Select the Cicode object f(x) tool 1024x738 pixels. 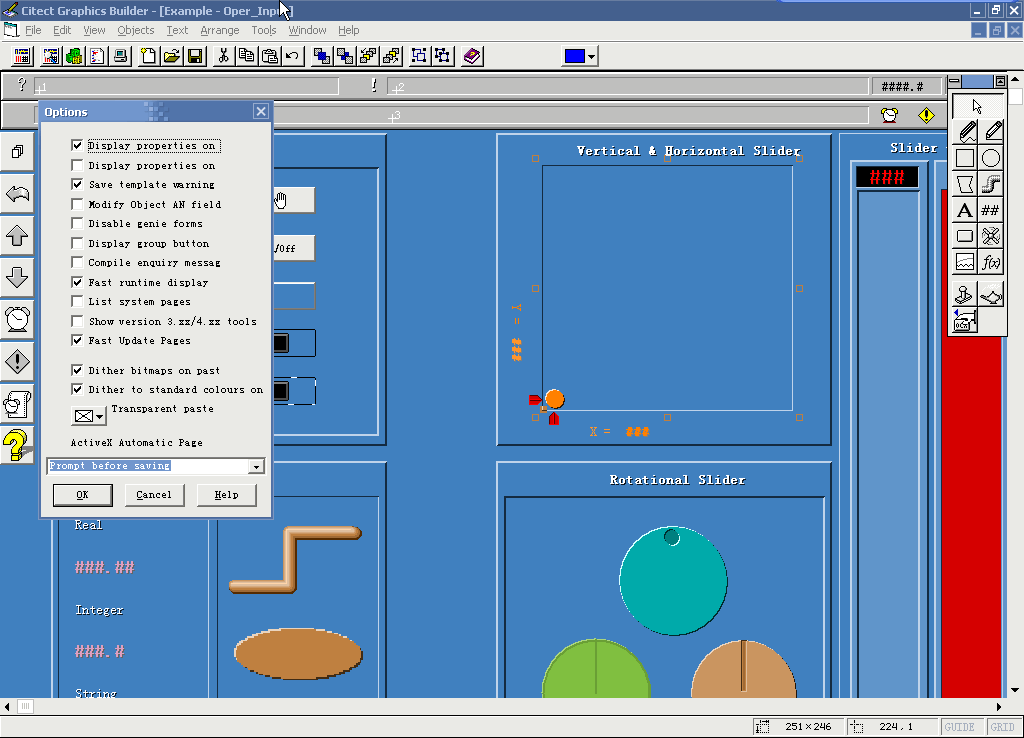click(991, 263)
